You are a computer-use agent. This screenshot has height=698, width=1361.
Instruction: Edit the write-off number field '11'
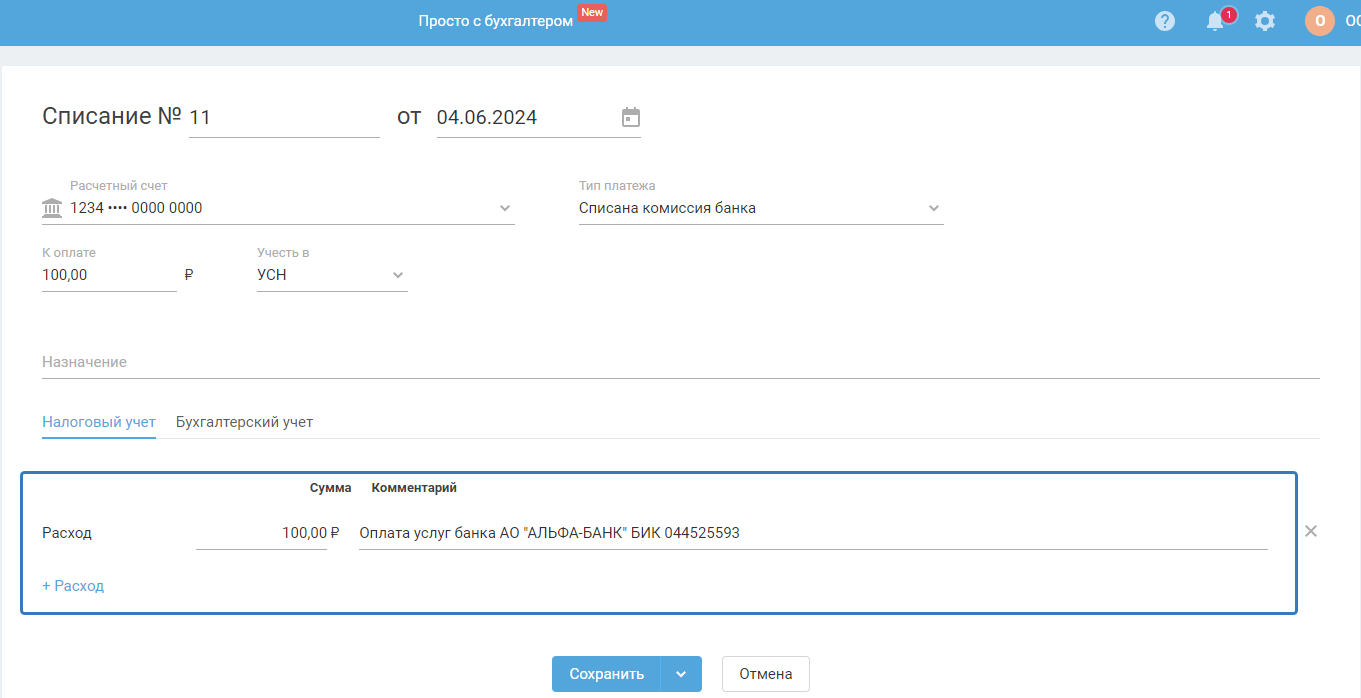click(x=284, y=118)
